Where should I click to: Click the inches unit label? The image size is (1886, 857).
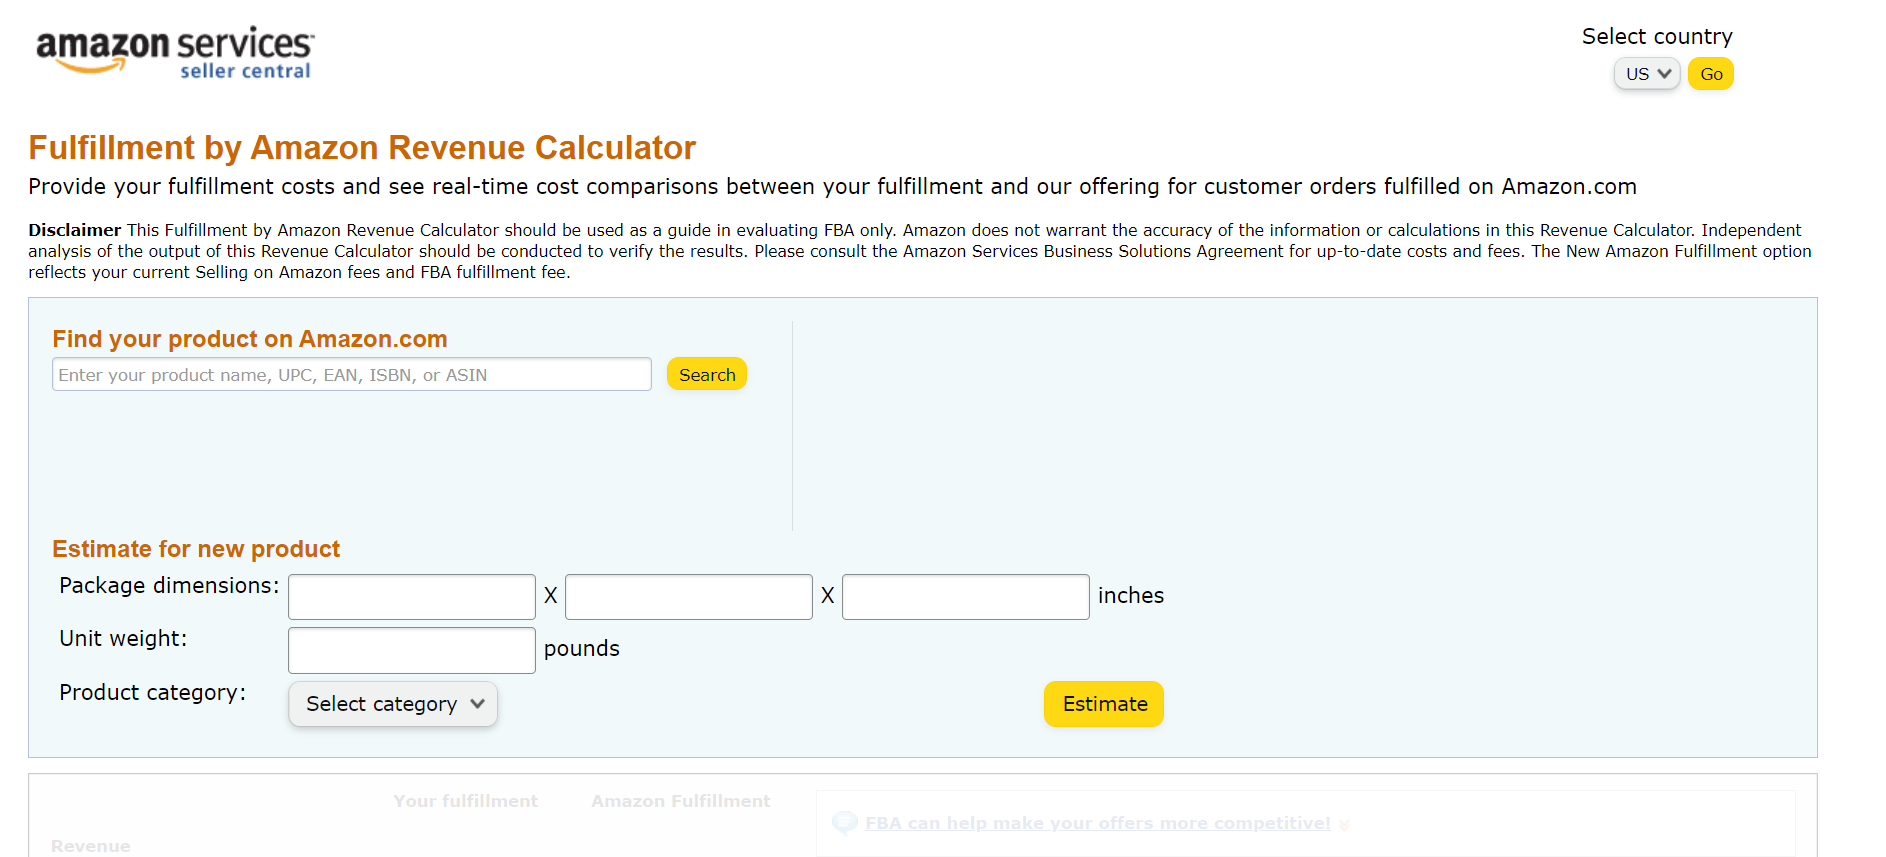pos(1131,596)
